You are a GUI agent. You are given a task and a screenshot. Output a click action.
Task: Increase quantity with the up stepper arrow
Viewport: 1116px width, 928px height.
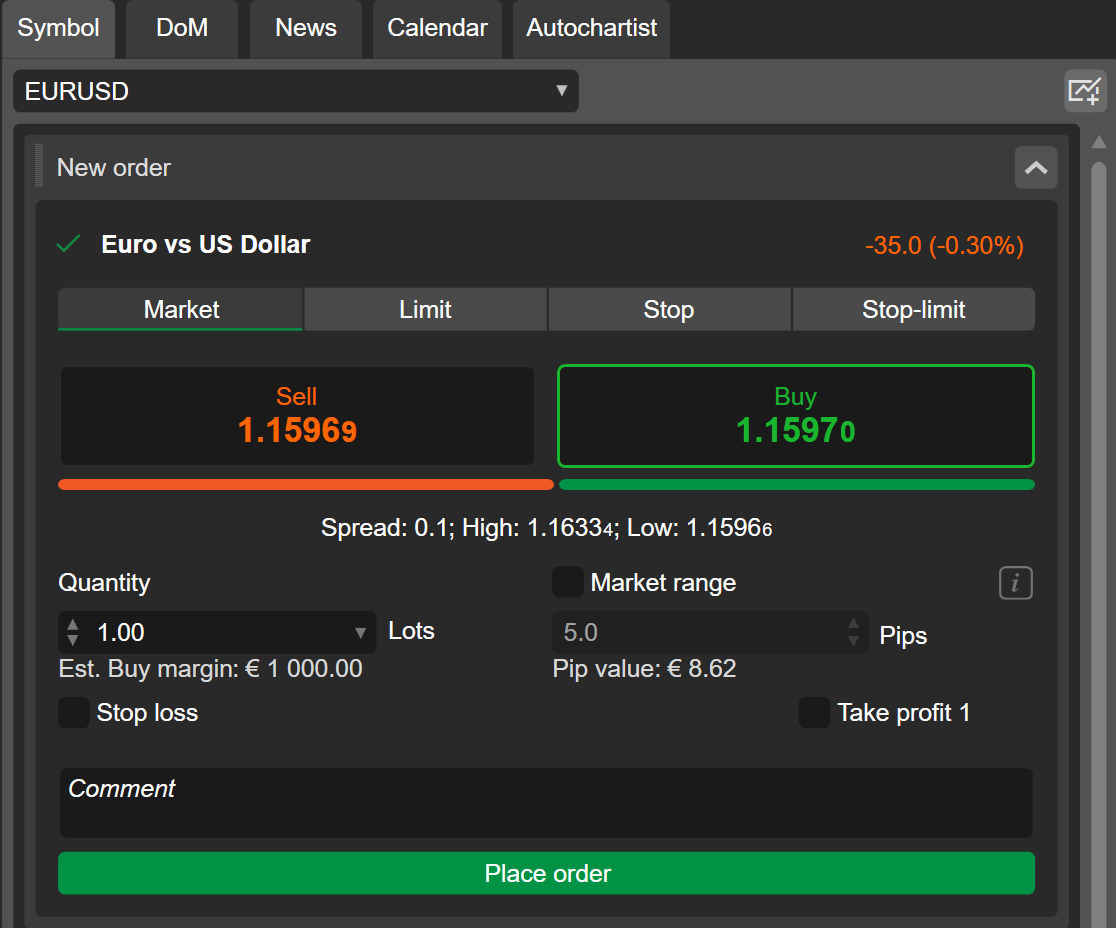click(x=73, y=625)
